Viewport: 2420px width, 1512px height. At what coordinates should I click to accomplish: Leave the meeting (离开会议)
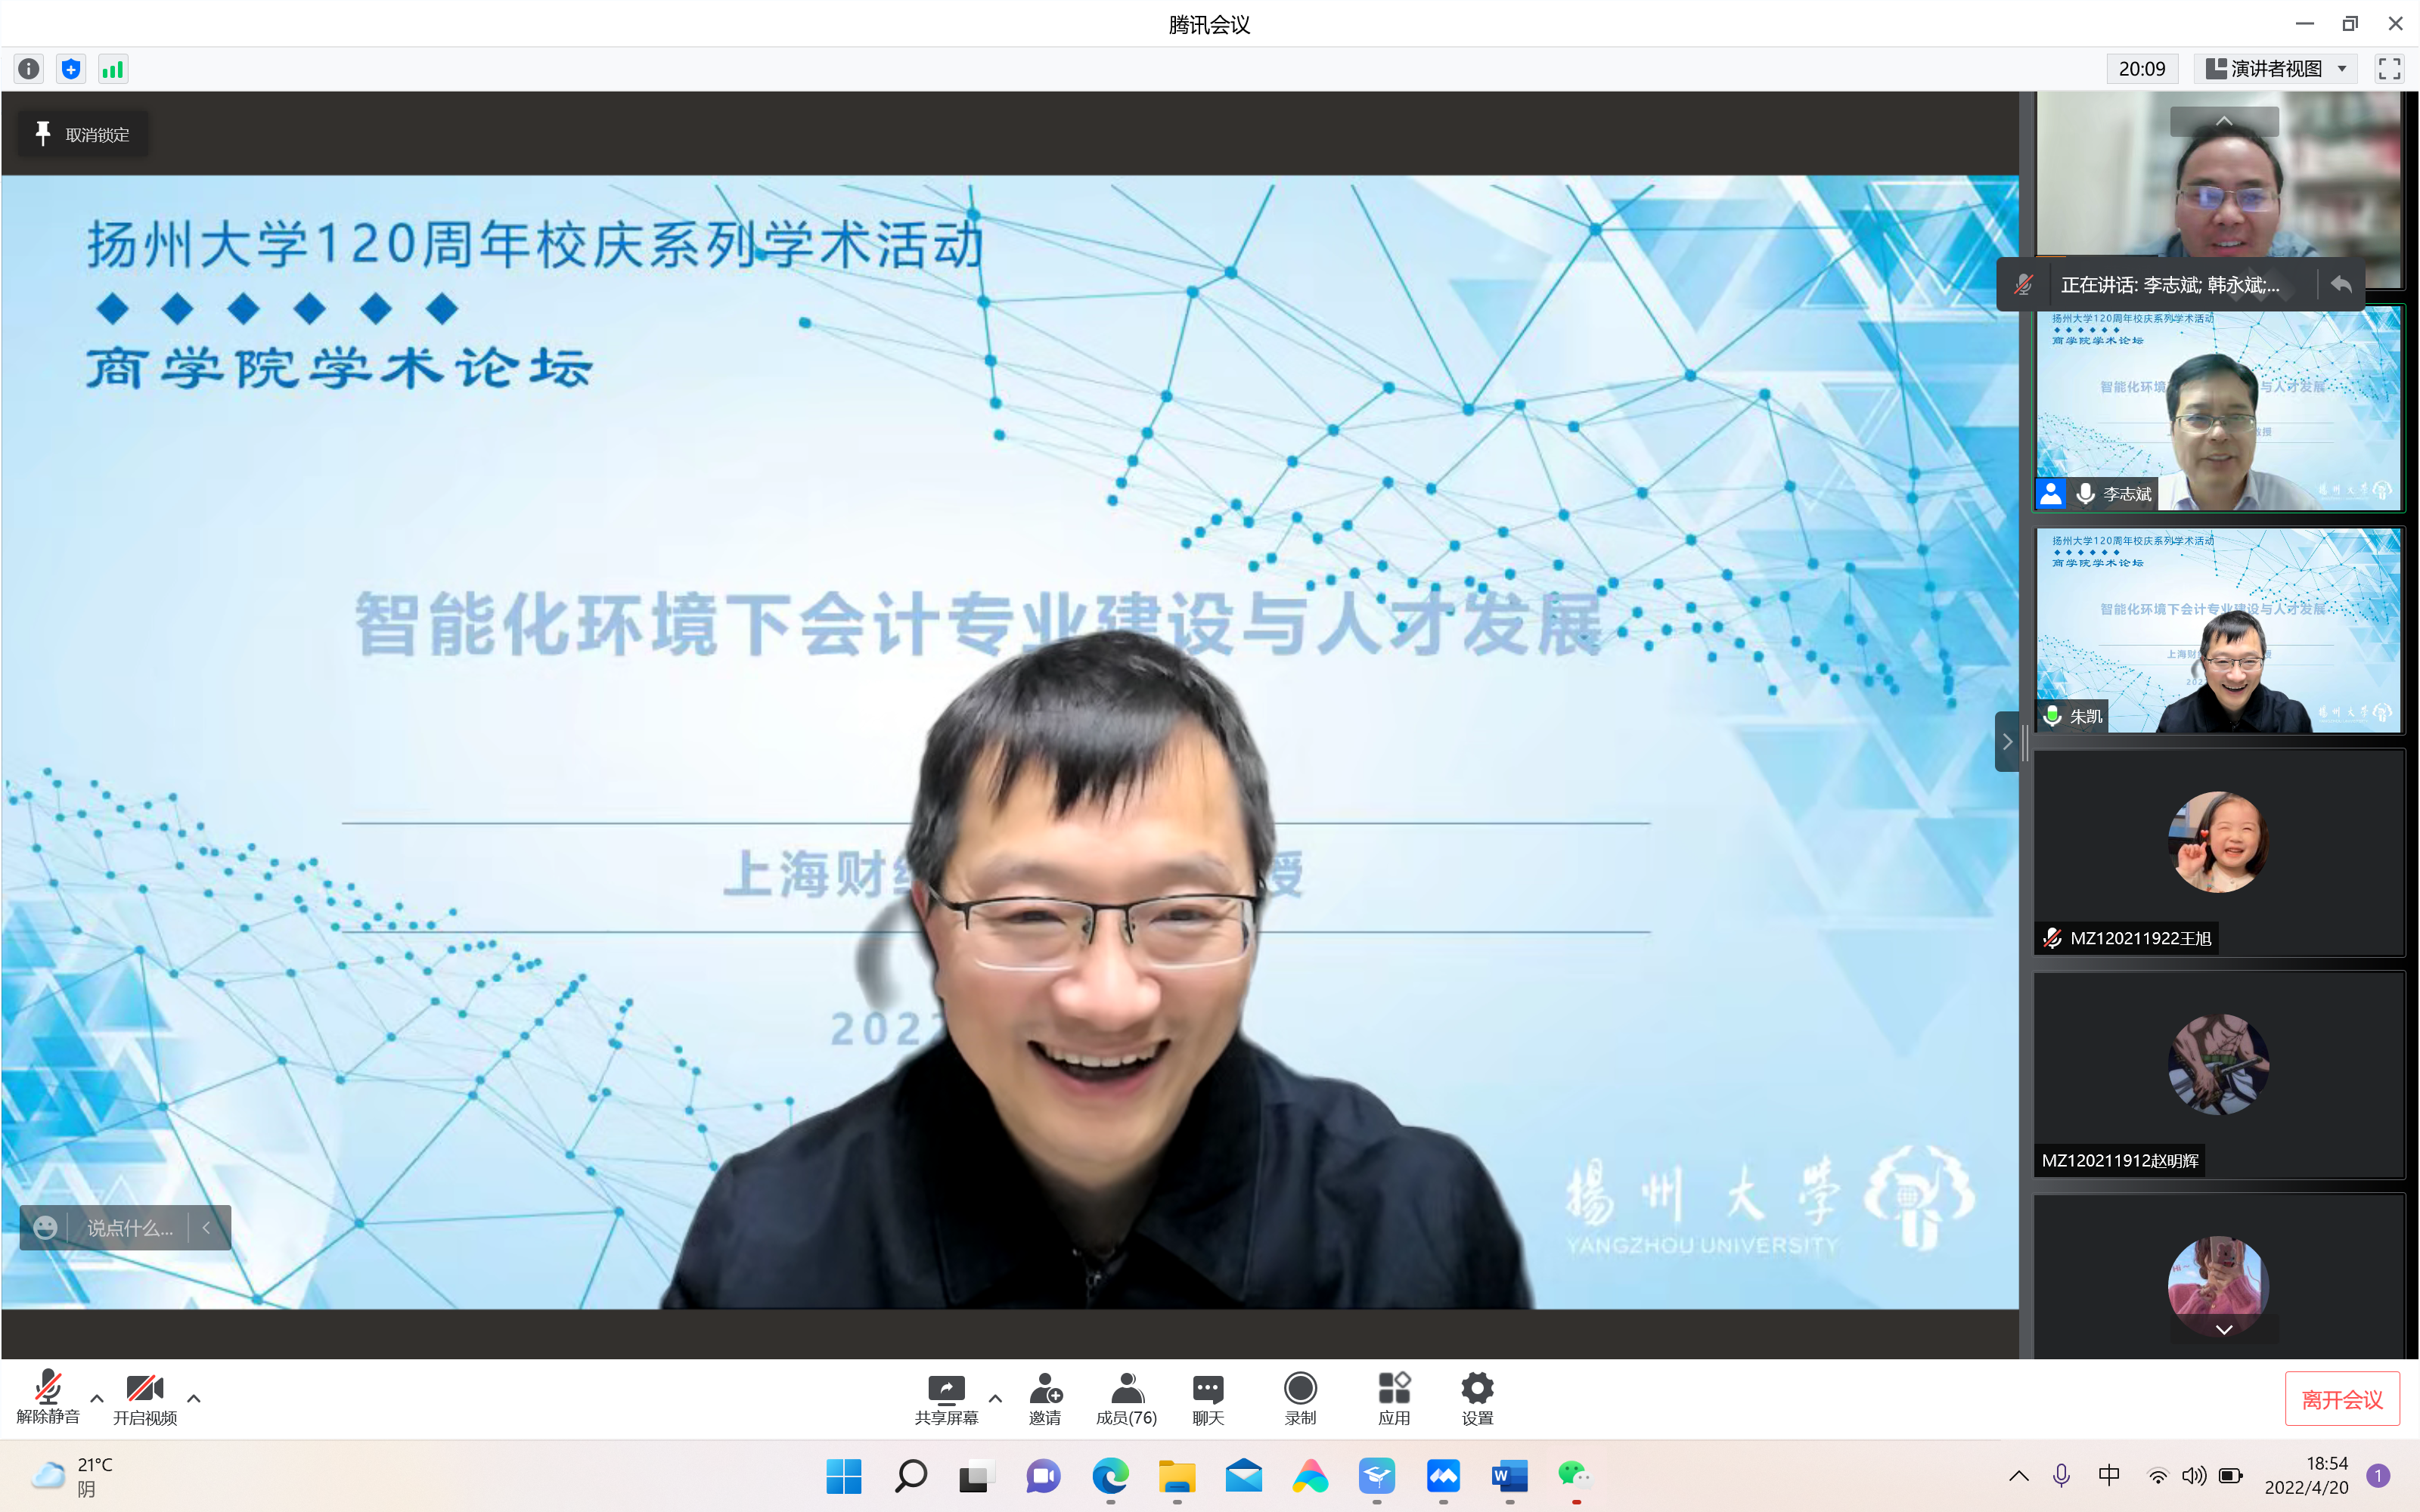(x=2341, y=1399)
